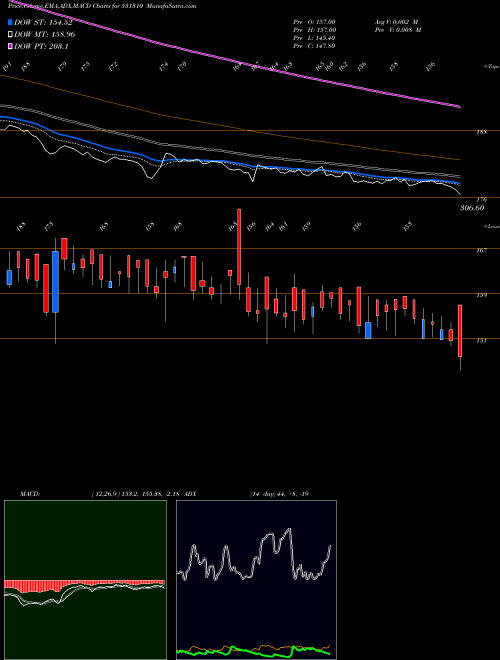Open the ADX indicator panel
500x660 pixels.
pyautogui.click(x=256, y=580)
